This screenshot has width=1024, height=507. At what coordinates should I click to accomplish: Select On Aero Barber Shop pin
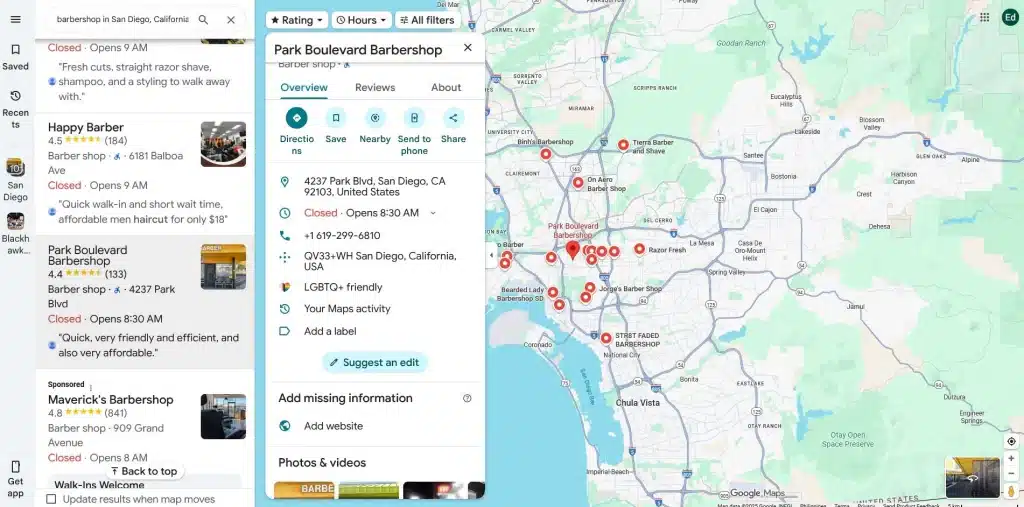tap(578, 183)
